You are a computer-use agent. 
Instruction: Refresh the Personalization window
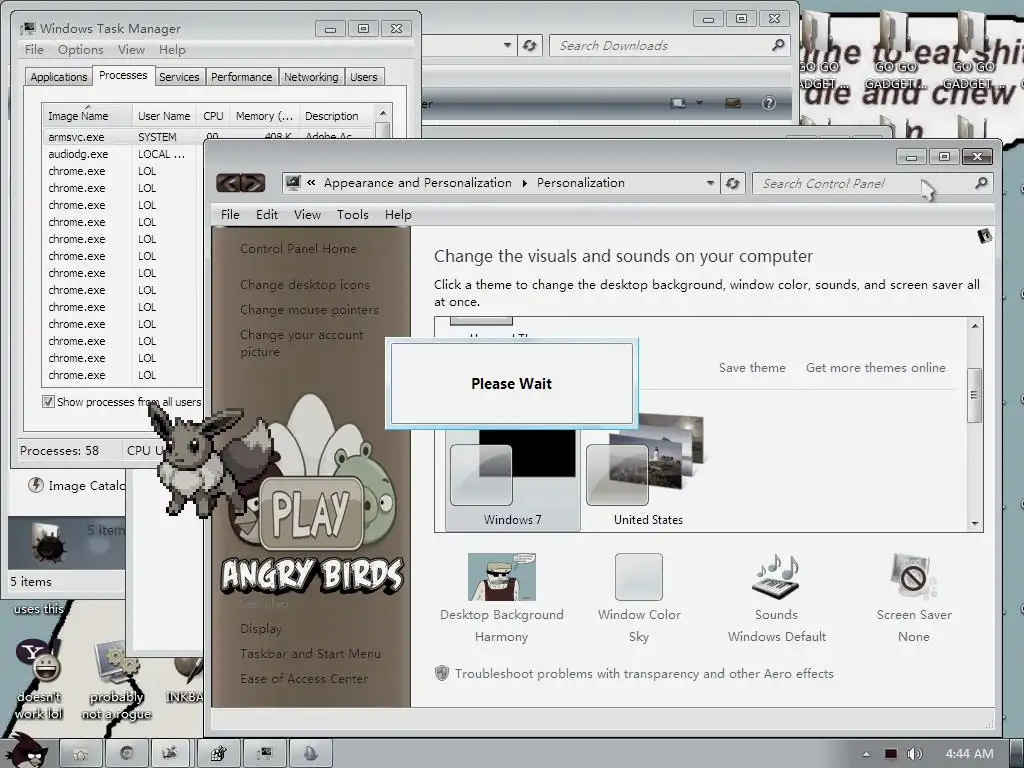coord(733,184)
